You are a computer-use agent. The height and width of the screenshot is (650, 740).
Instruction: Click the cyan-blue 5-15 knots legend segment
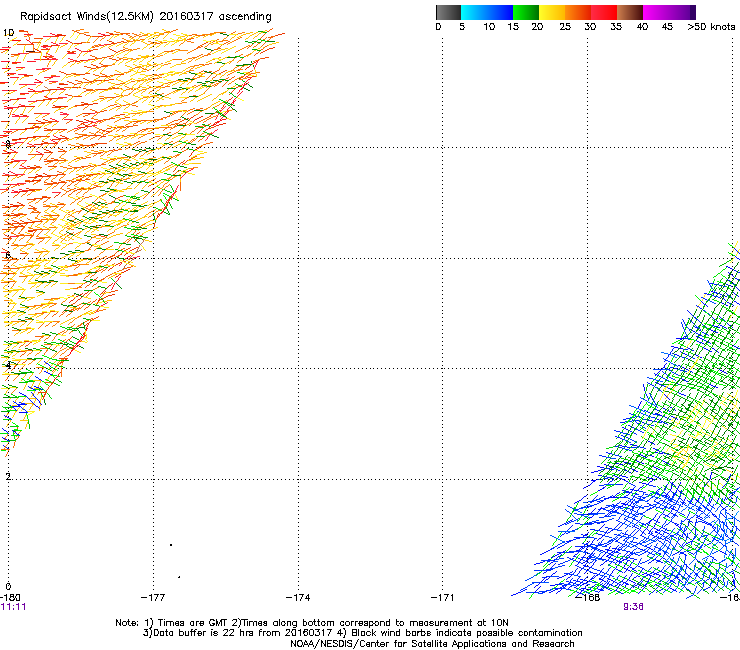point(487,12)
